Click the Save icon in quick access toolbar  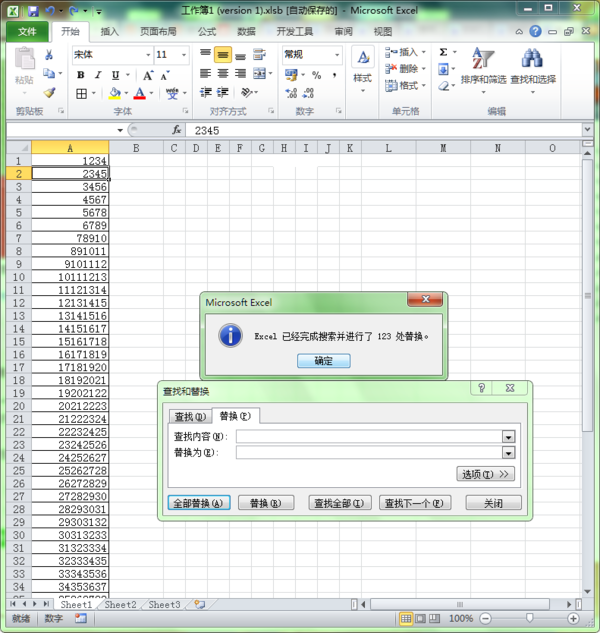point(33,11)
